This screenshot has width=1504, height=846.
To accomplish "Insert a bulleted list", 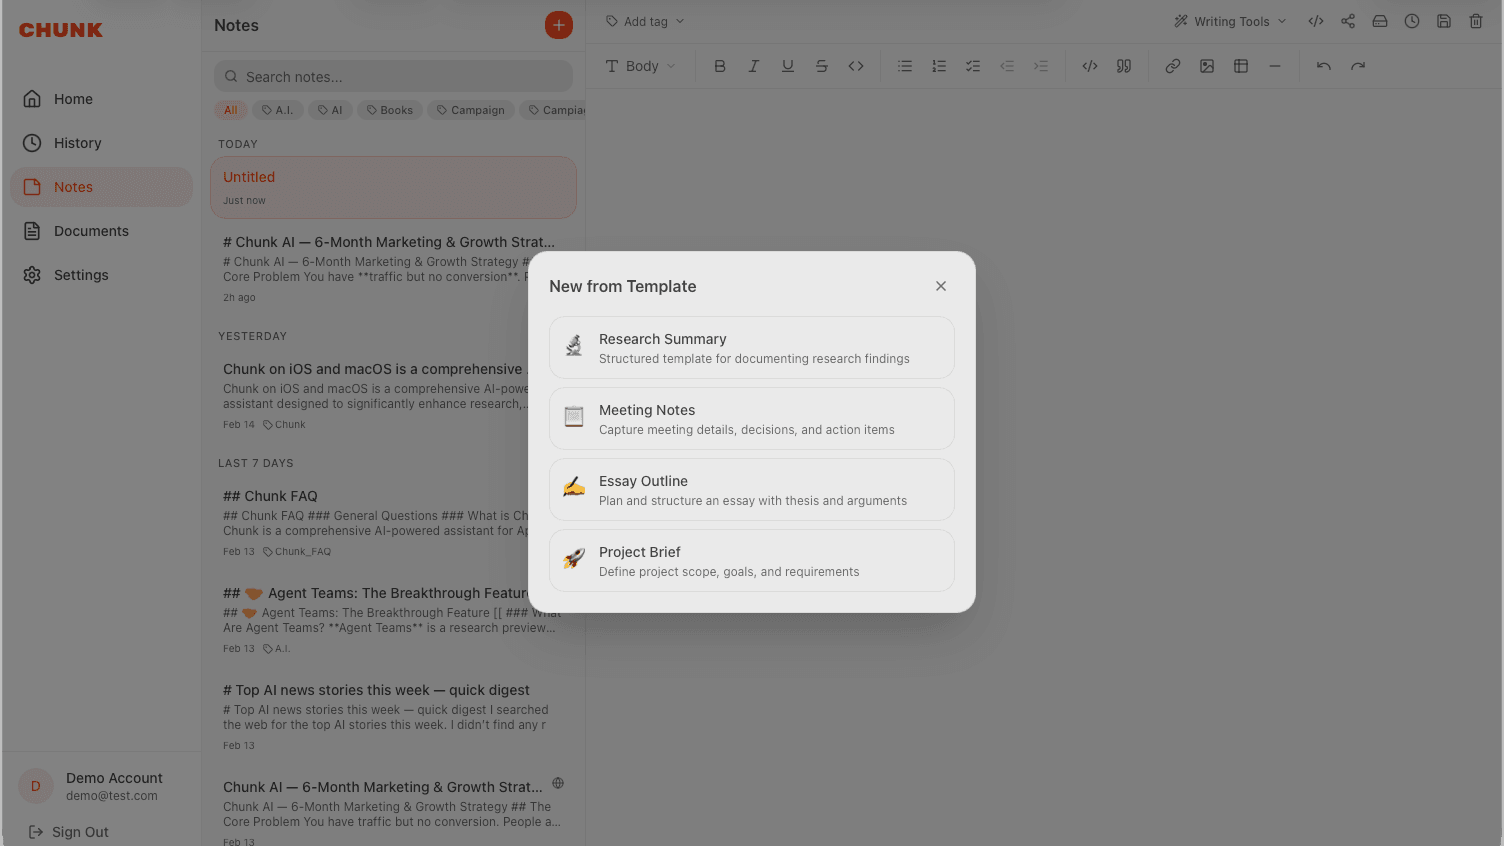I will click(905, 65).
